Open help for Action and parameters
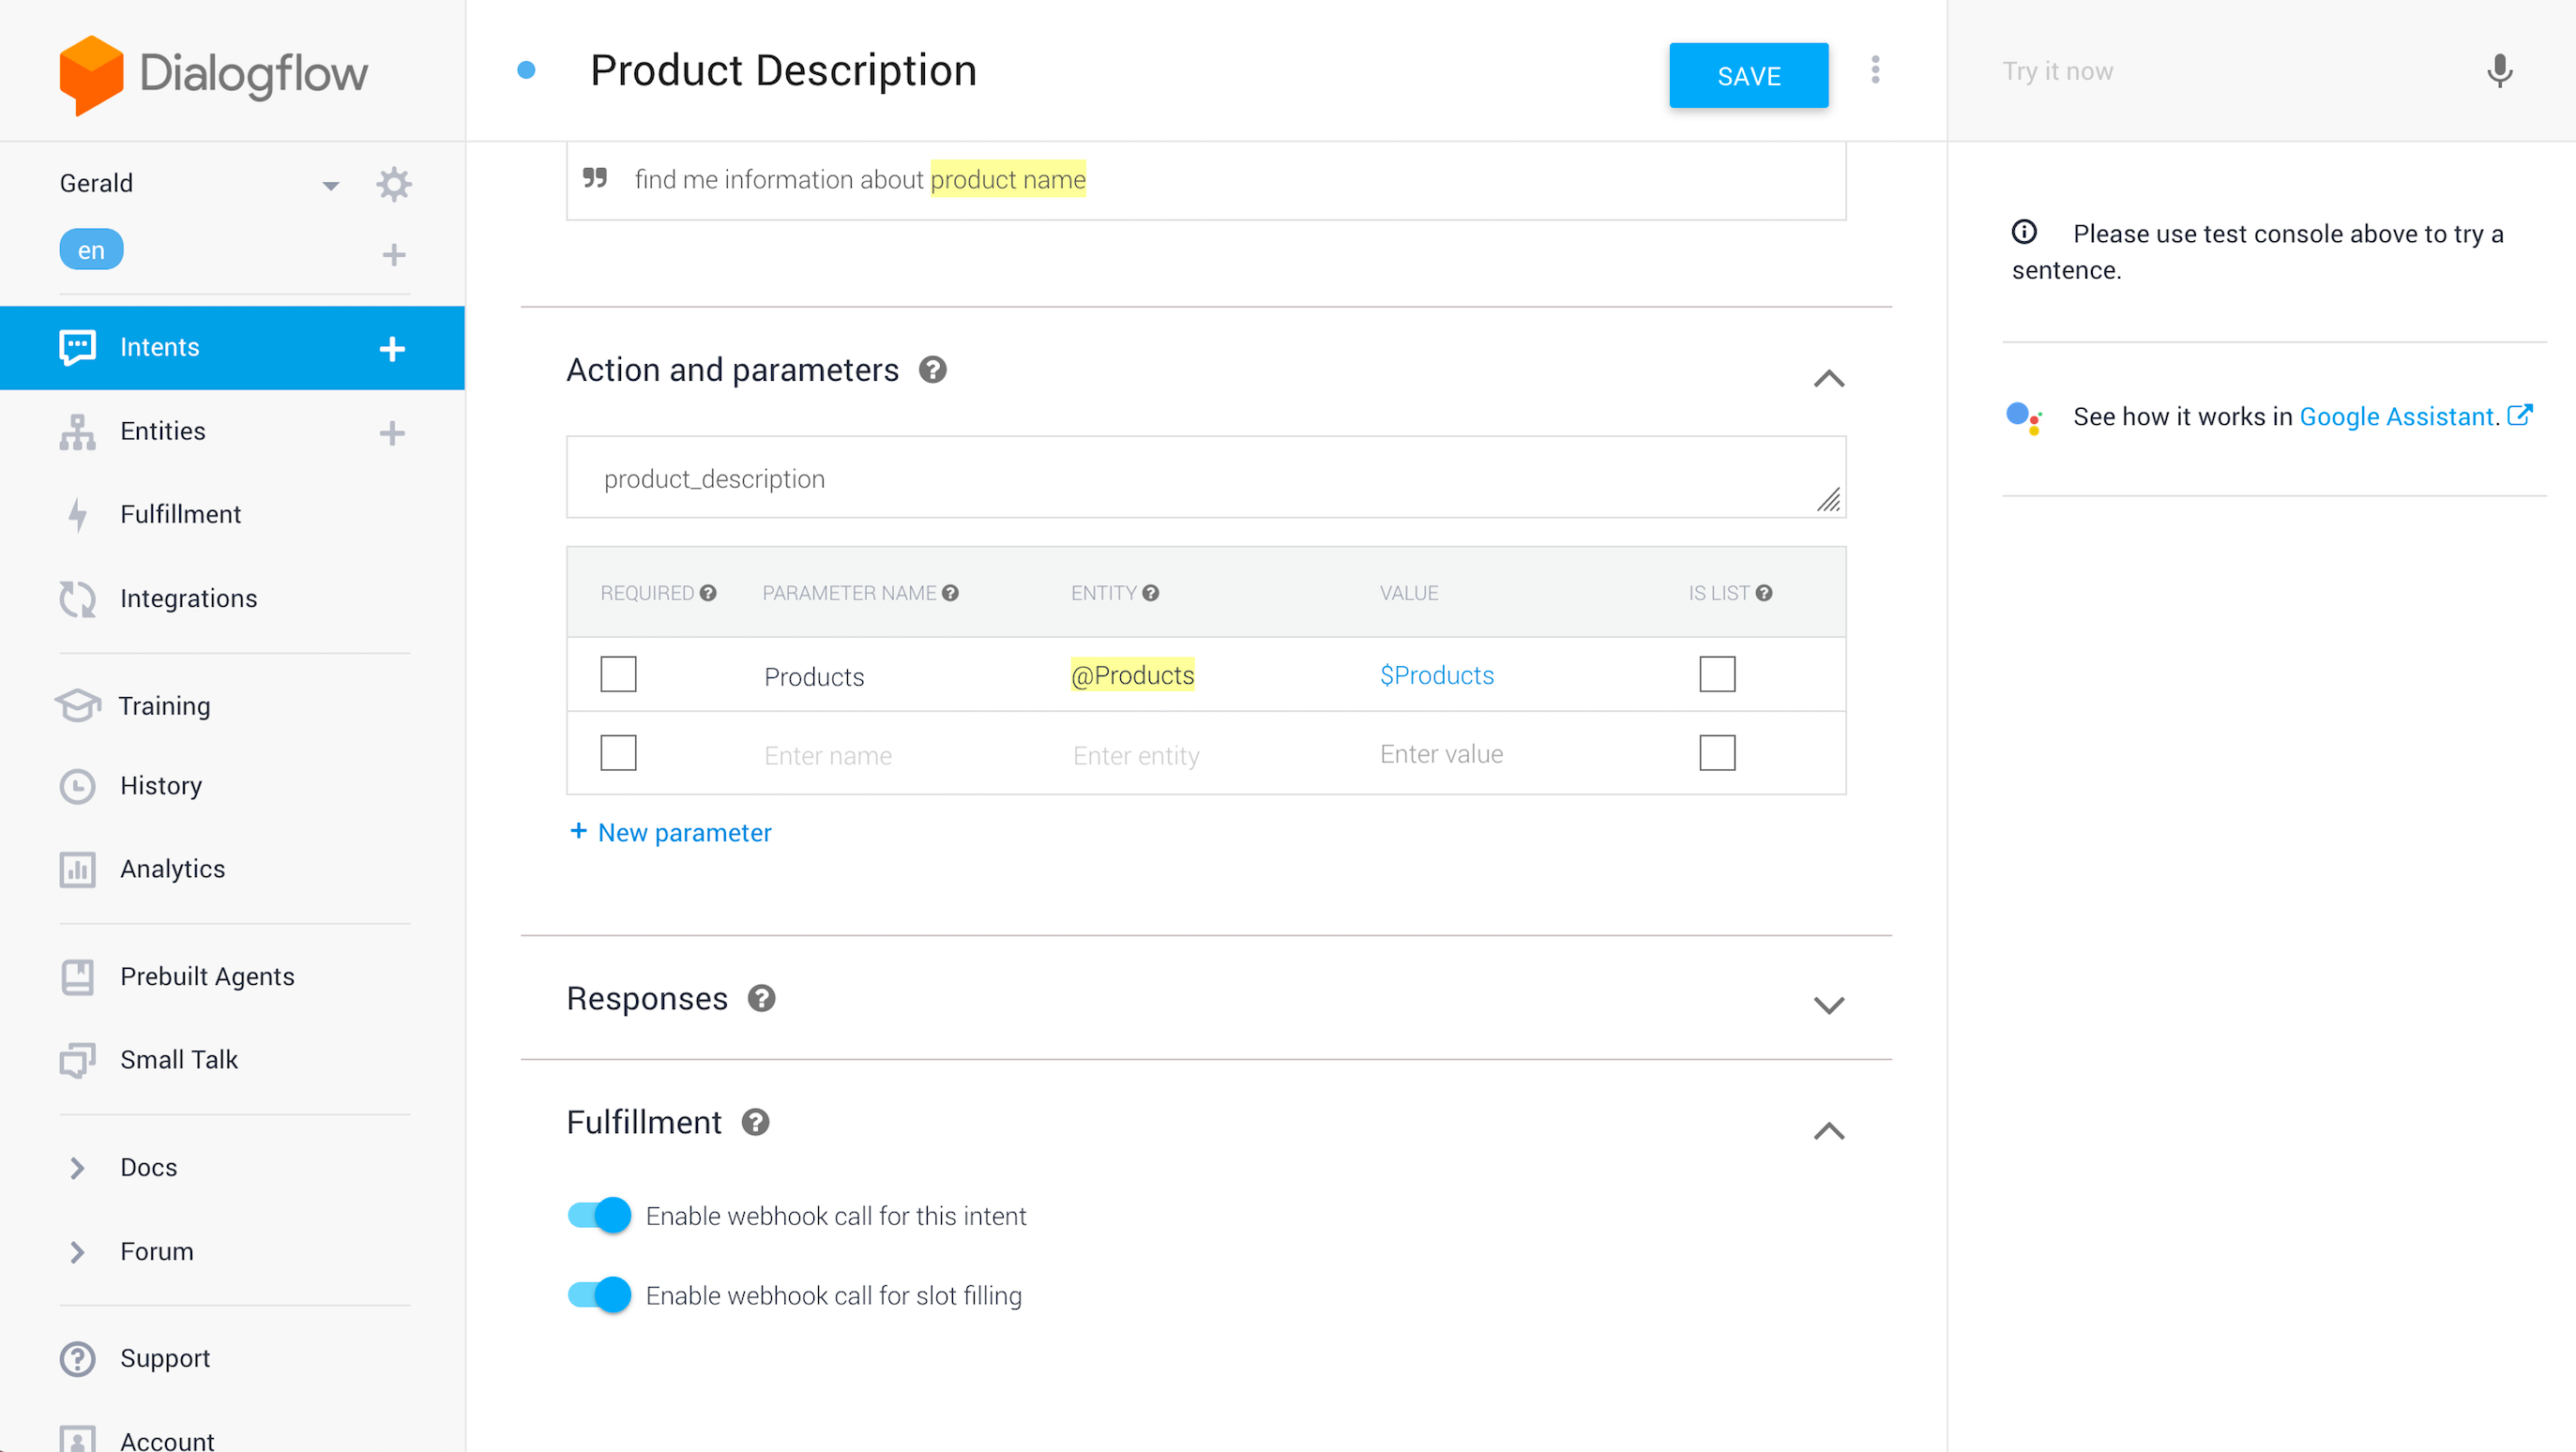2576x1452 pixels. point(933,371)
